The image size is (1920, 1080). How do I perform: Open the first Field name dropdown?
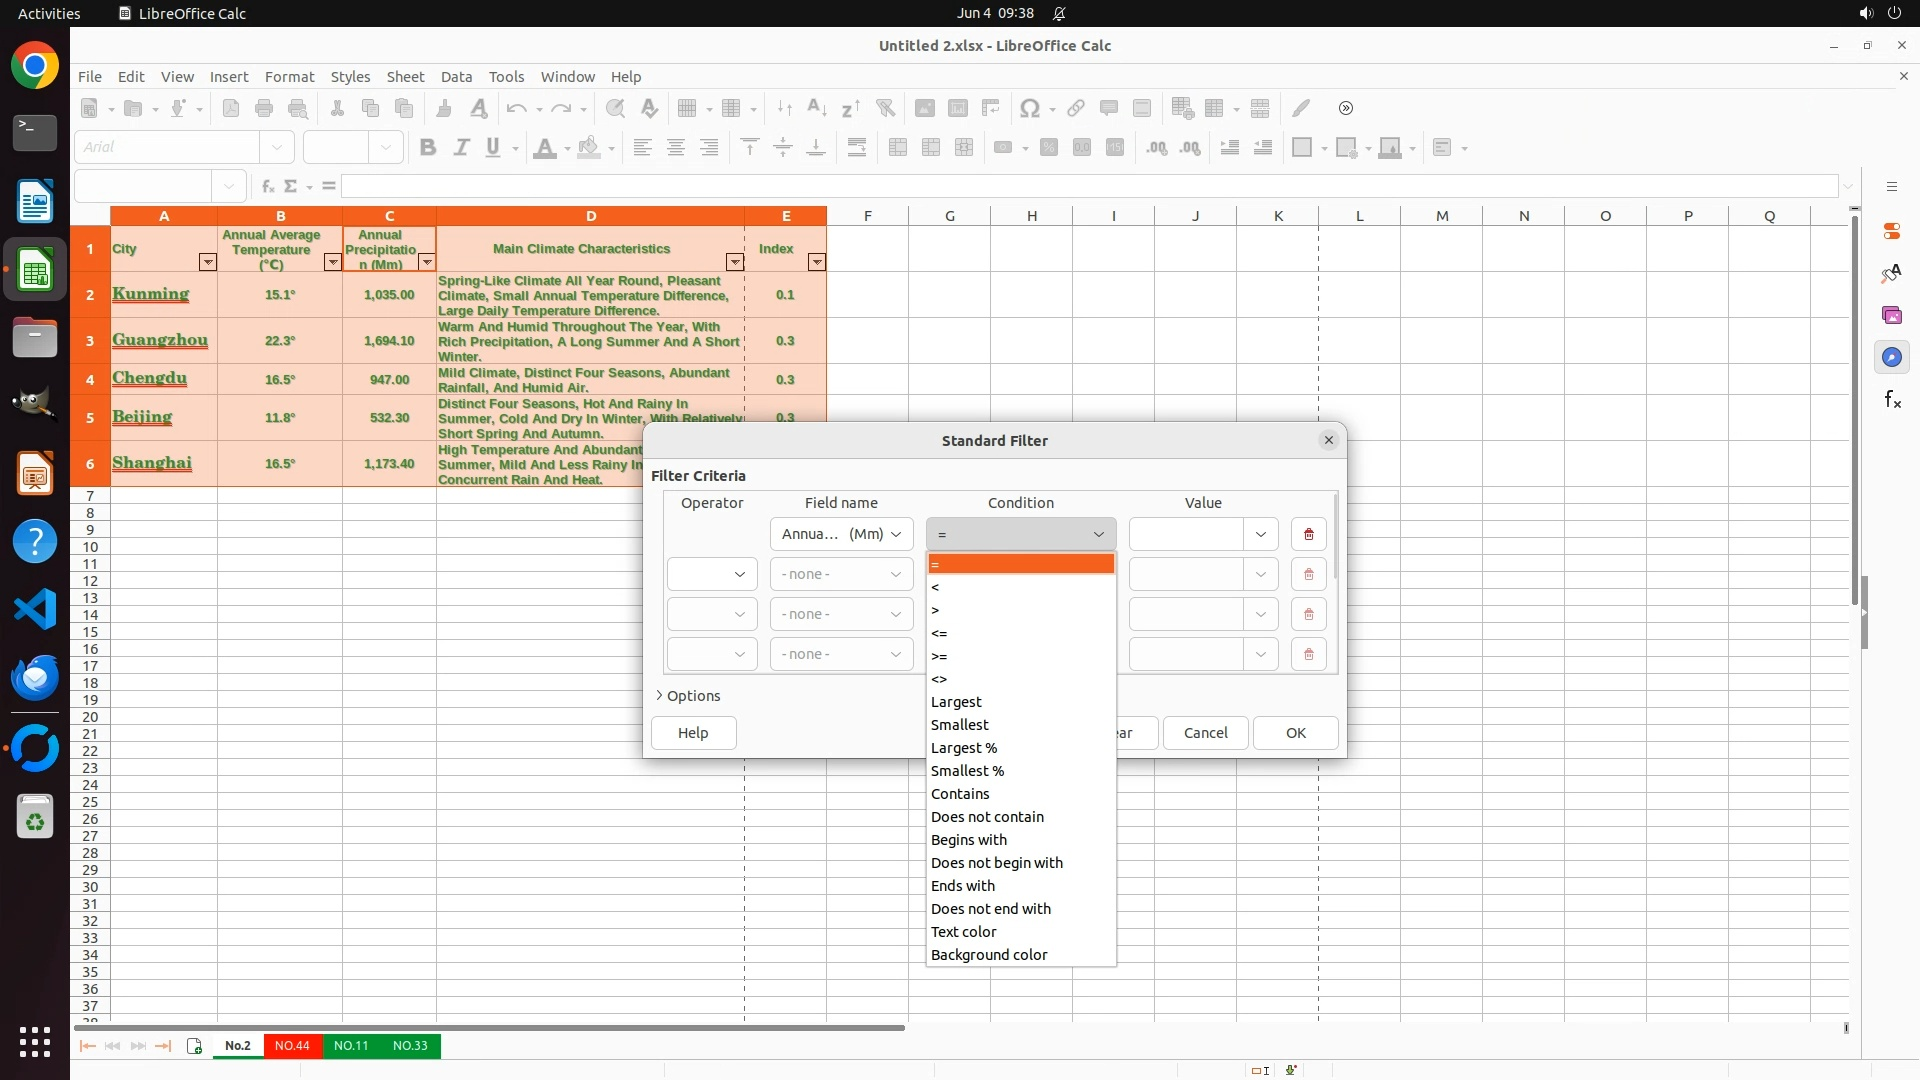[841, 534]
